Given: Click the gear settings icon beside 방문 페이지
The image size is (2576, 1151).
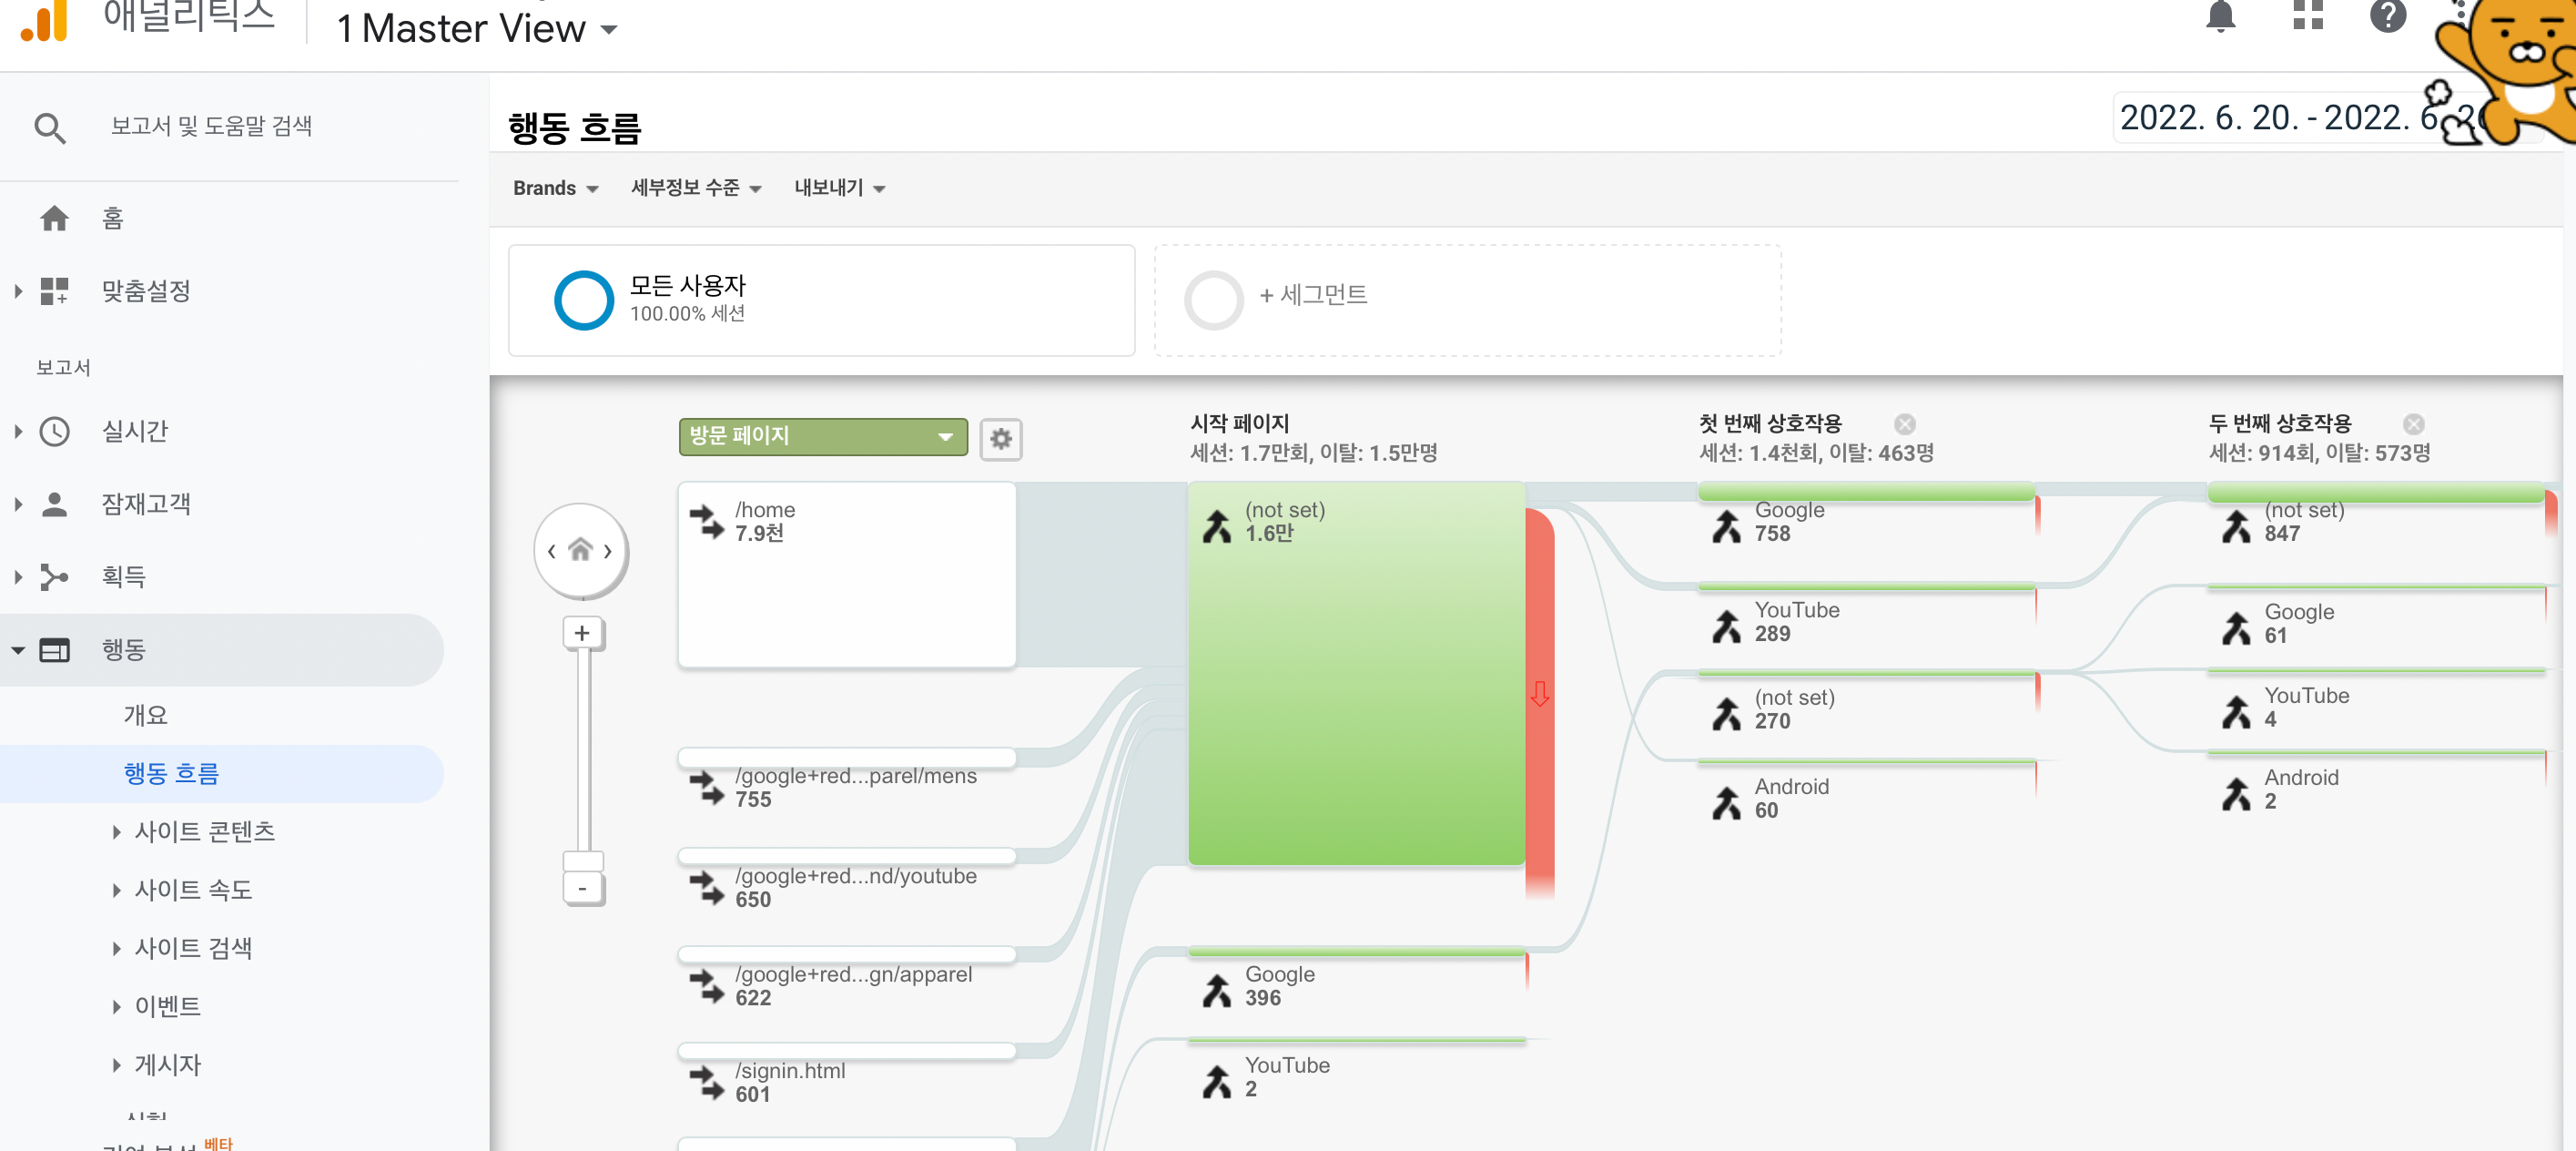Looking at the screenshot, I should coord(1000,438).
